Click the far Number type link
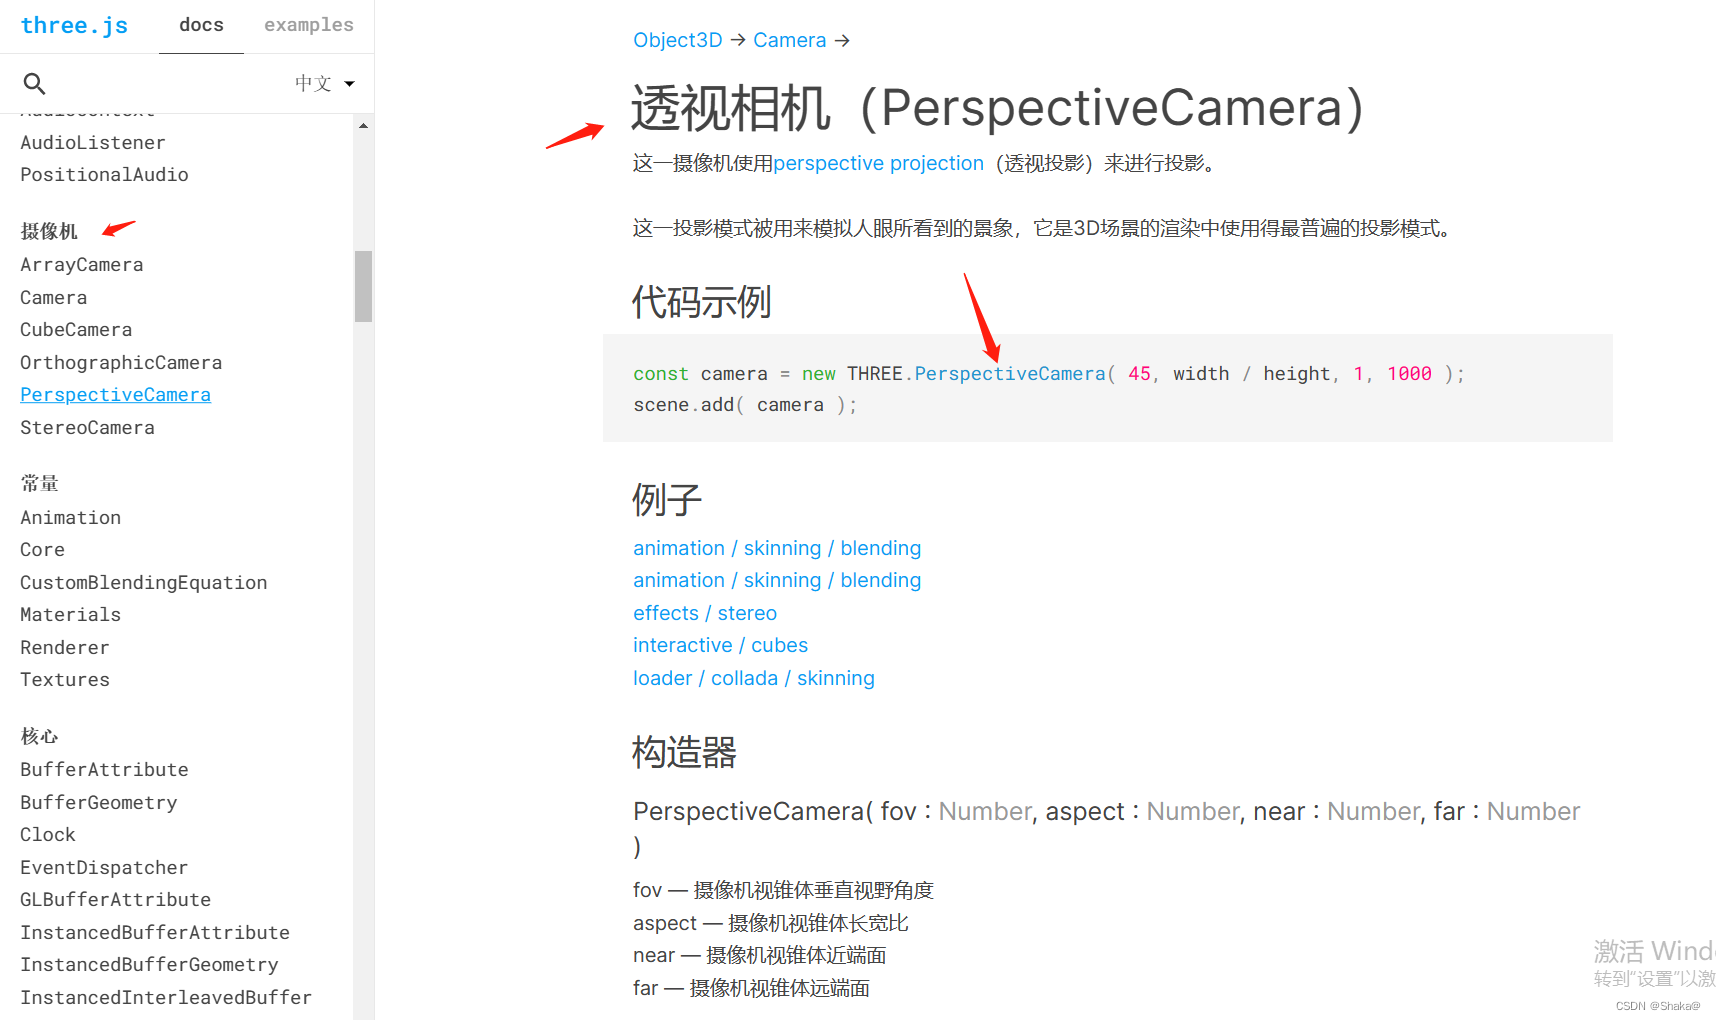 [x=1533, y=811]
